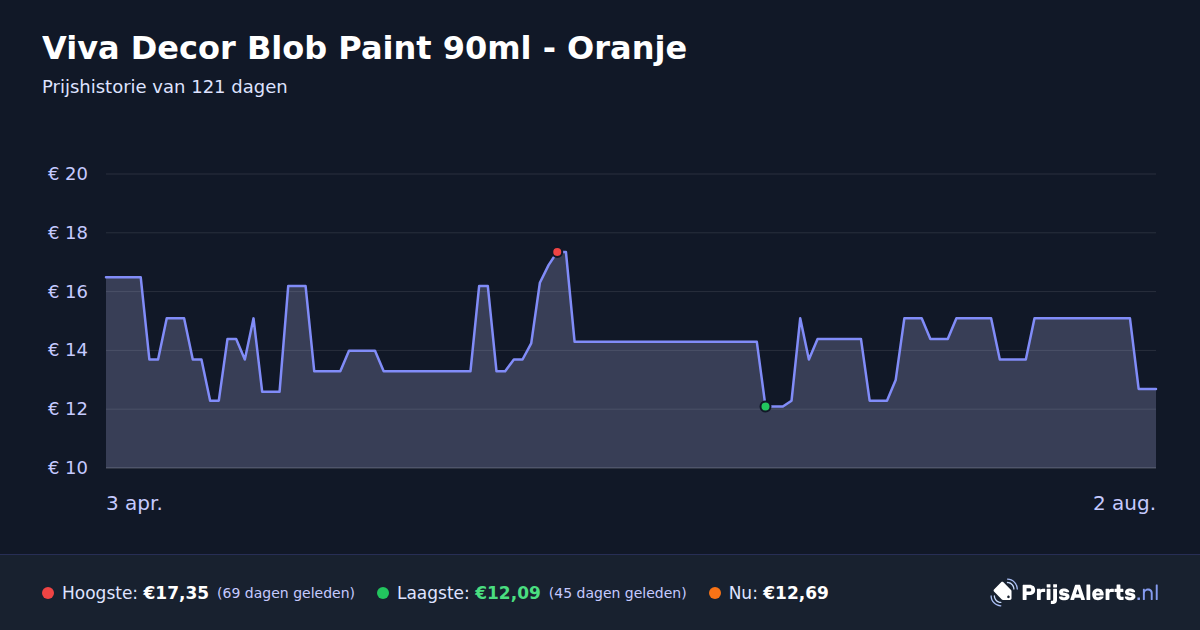Click the € 20 y-axis label
Screen dimensions: 1200x630
tap(68, 174)
